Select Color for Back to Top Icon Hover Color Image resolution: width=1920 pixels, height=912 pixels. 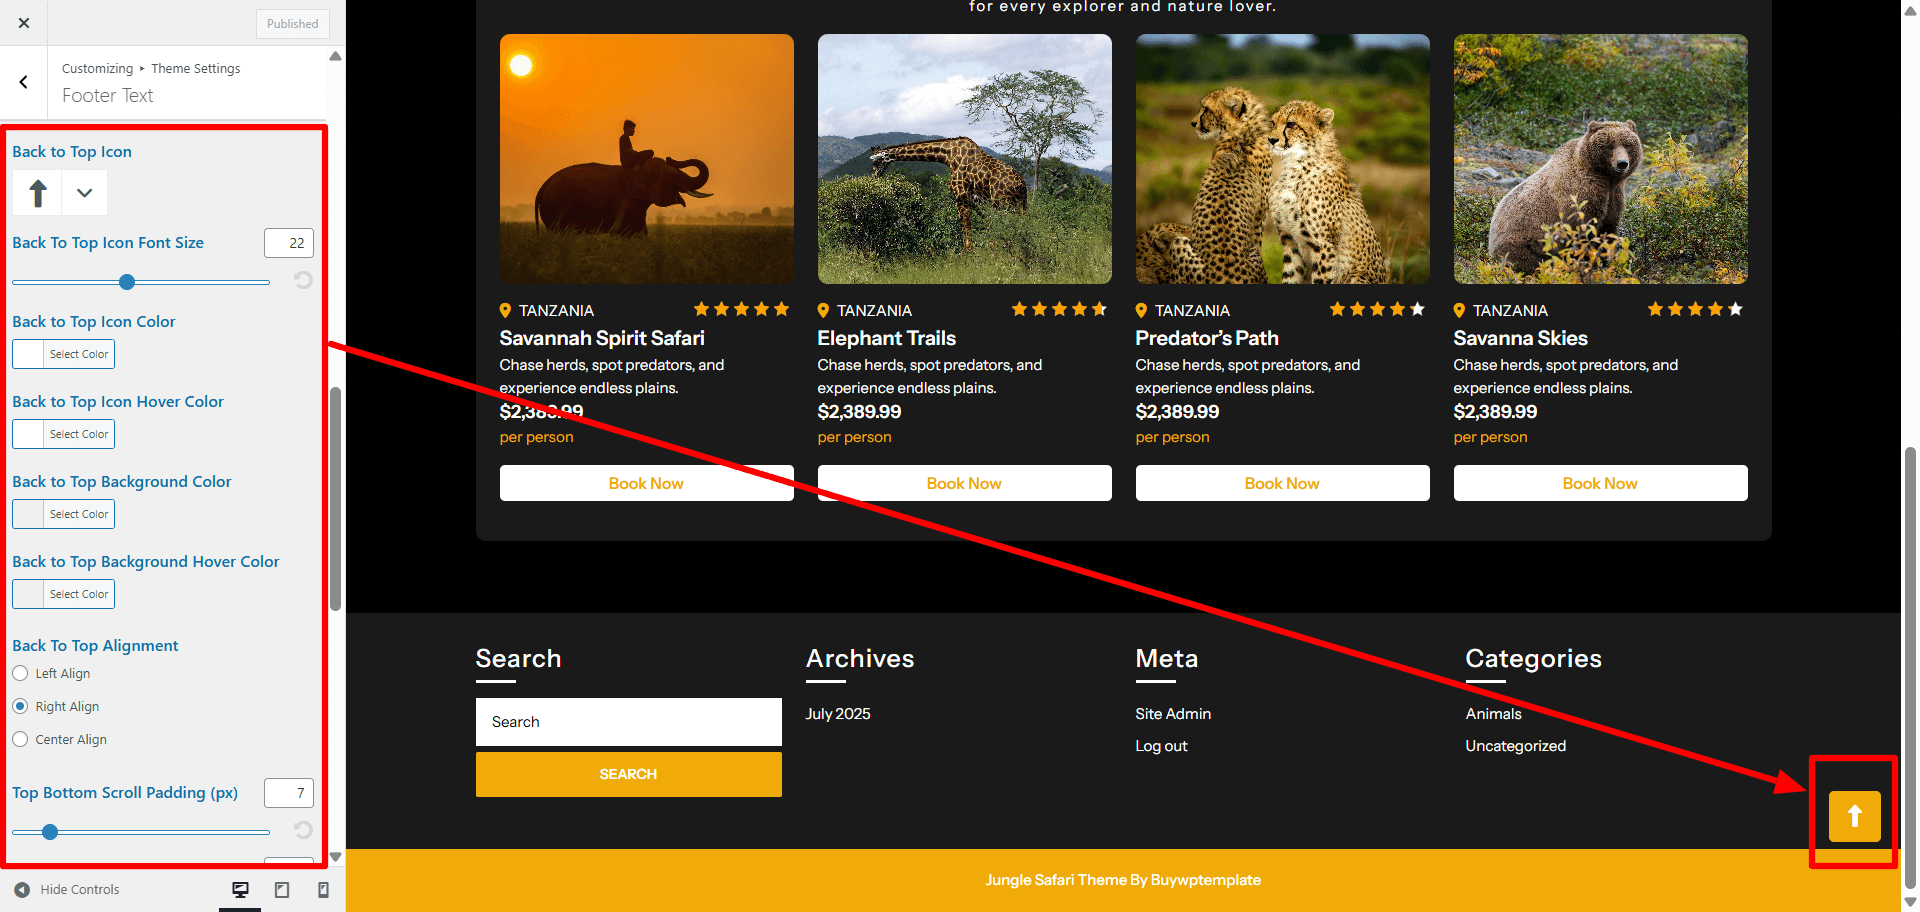tap(64, 434)
